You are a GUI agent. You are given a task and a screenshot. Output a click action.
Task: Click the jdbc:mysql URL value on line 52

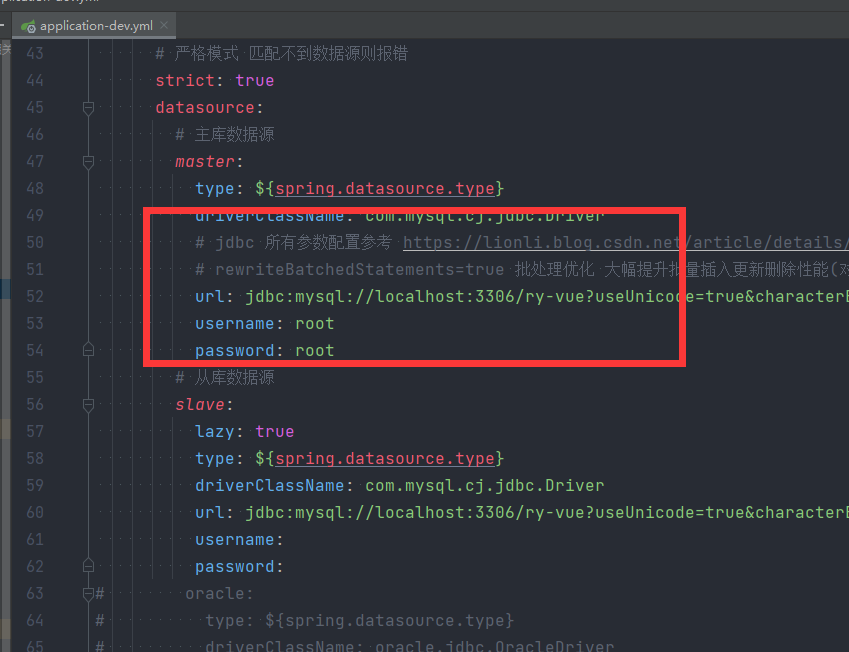click(547, 297)
